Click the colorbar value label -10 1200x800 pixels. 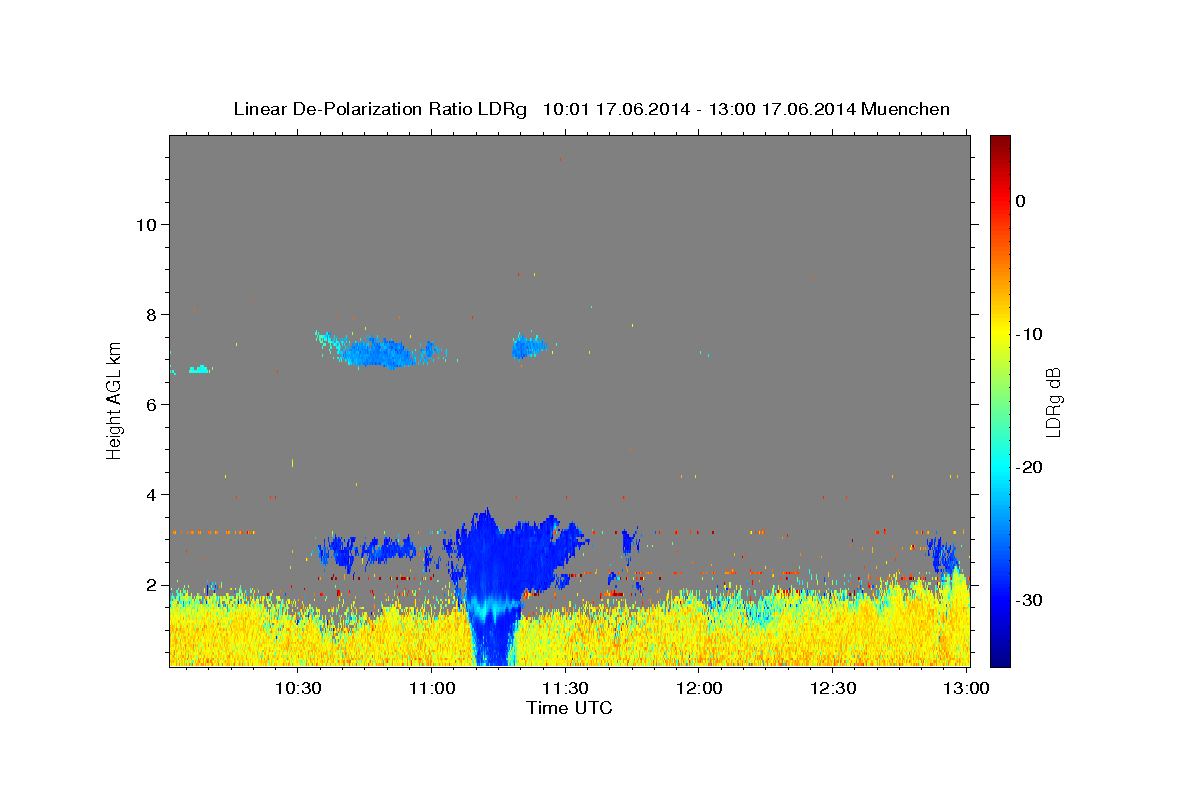[x=1031, y=334]
